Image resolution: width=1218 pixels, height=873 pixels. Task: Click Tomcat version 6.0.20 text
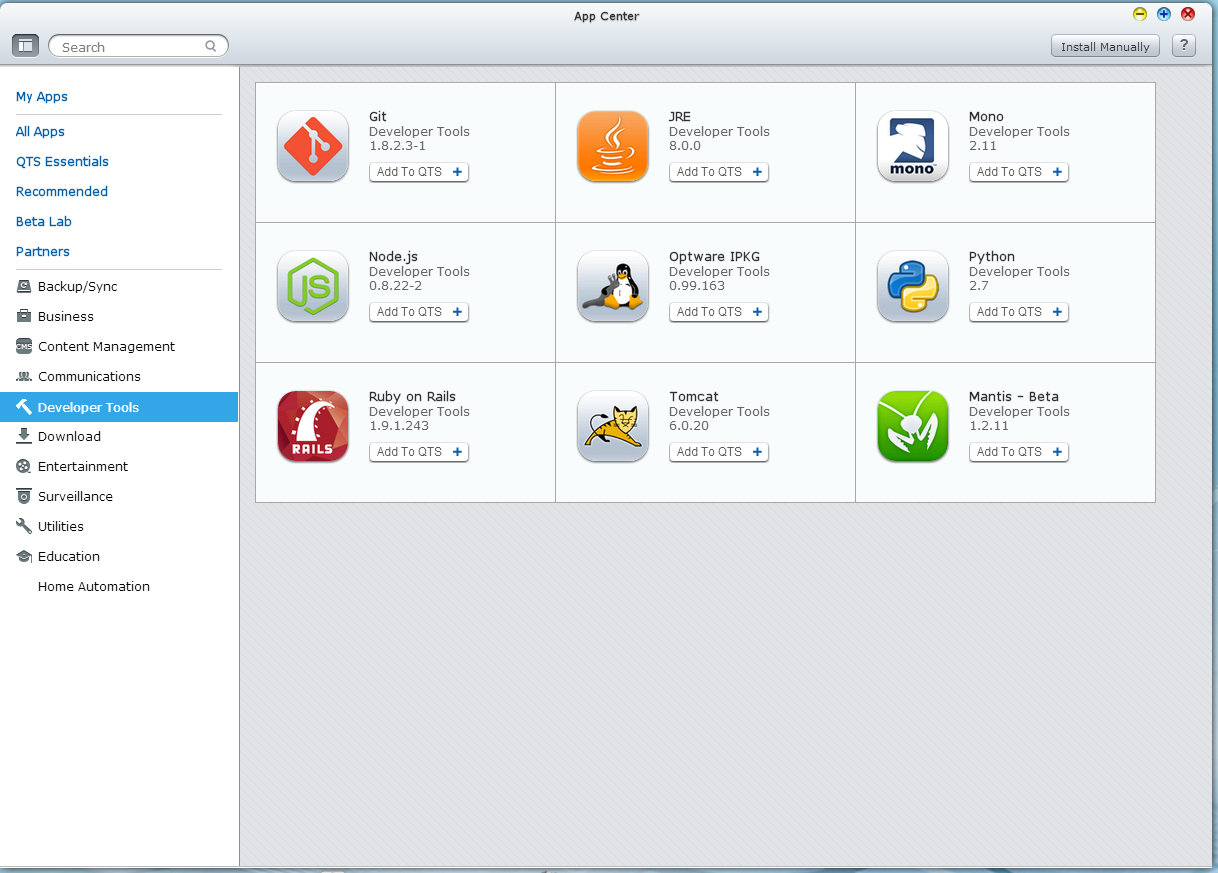pyautogui.click(x=689, y=425)
